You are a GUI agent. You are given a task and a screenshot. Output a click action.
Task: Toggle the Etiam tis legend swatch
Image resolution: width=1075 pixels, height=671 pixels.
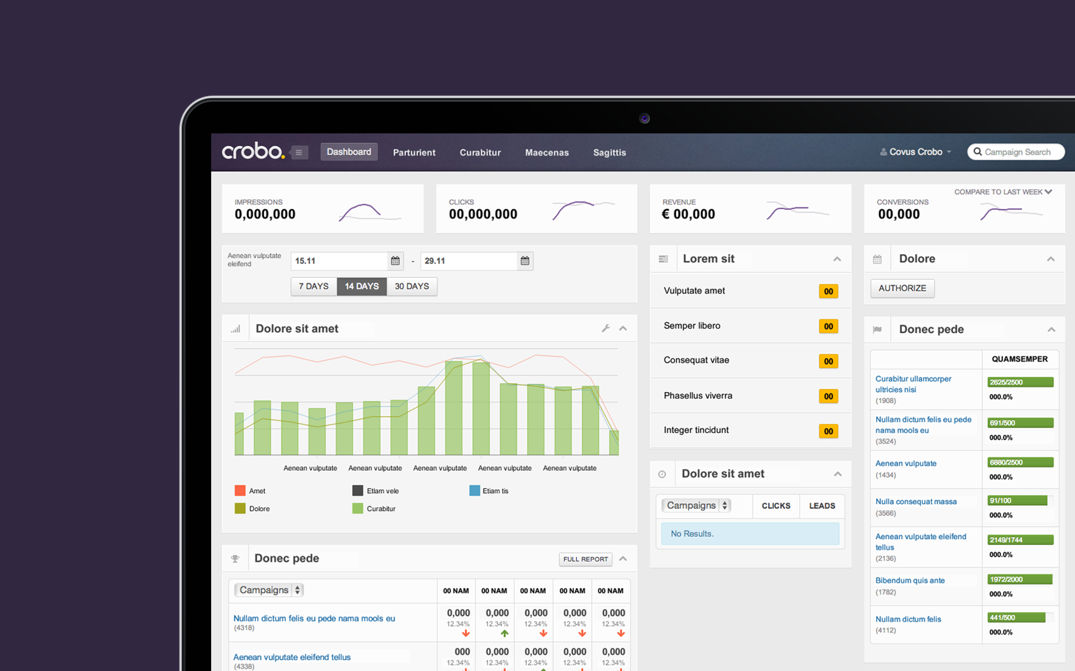(474, 491)
